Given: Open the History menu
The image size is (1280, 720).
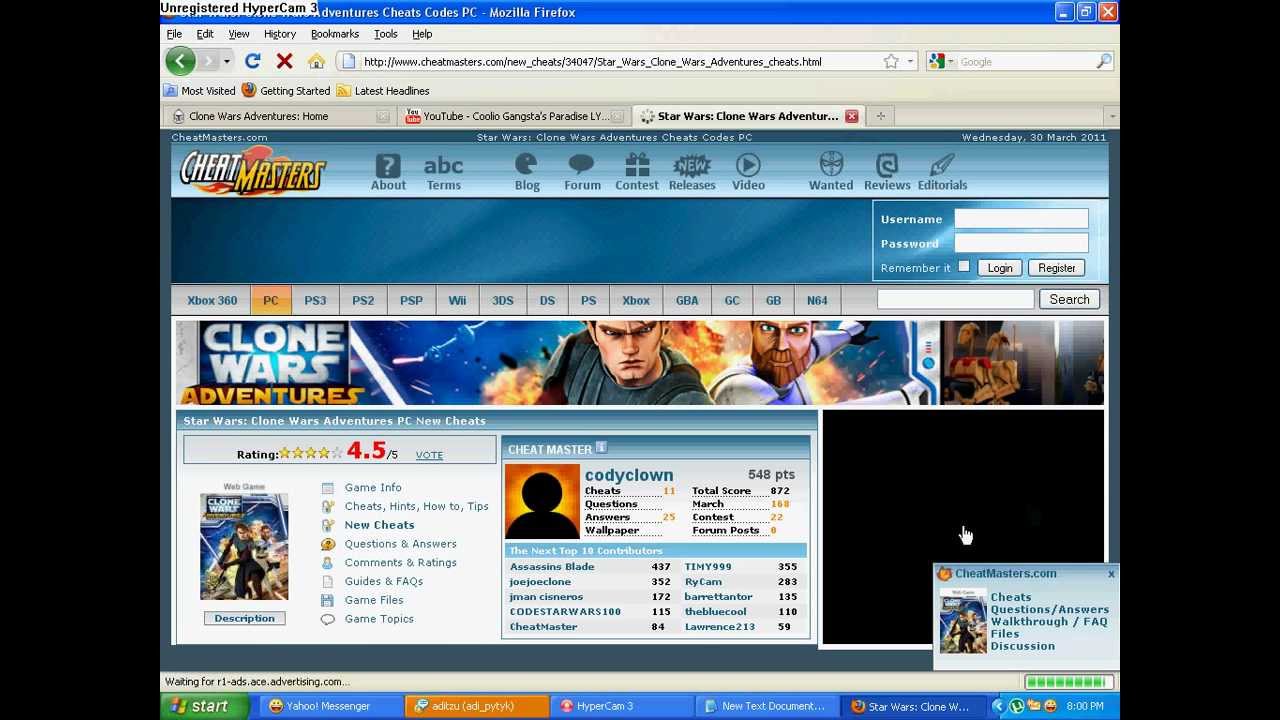Looking at the screenshot, I should pos(279,34).
